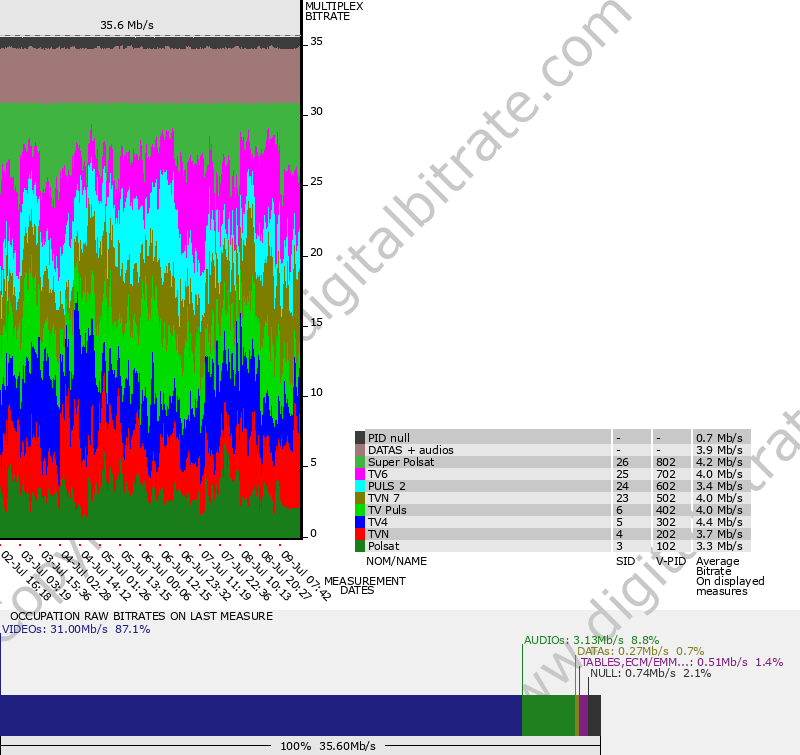
Task: Click V-PID value 302
Action: click(x=666, y=522)
